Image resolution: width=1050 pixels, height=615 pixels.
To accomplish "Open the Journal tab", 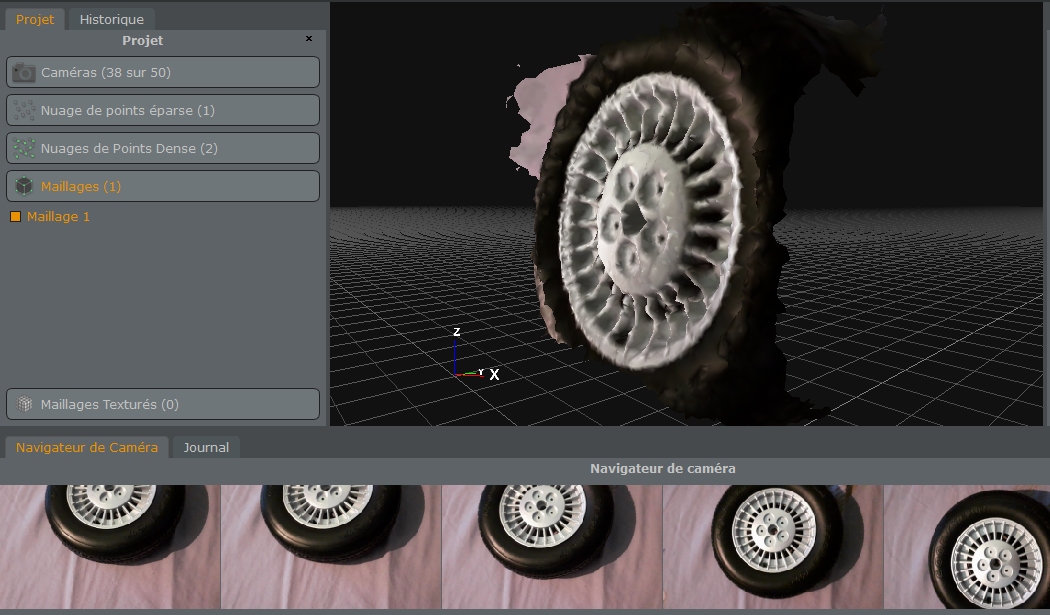I will click(206, 448).
